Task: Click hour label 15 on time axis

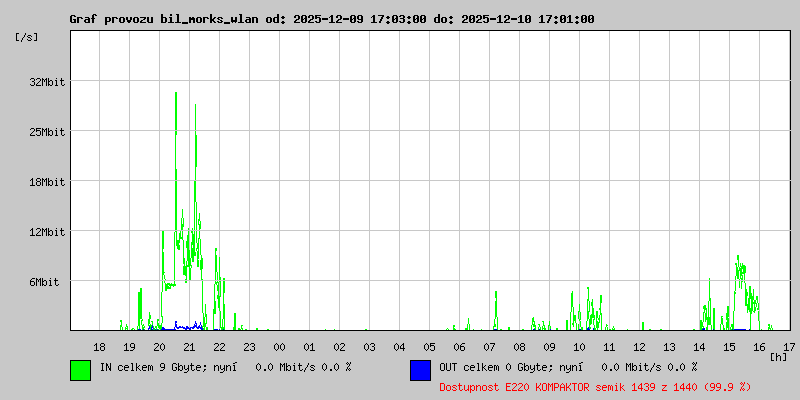Action: 730,347
